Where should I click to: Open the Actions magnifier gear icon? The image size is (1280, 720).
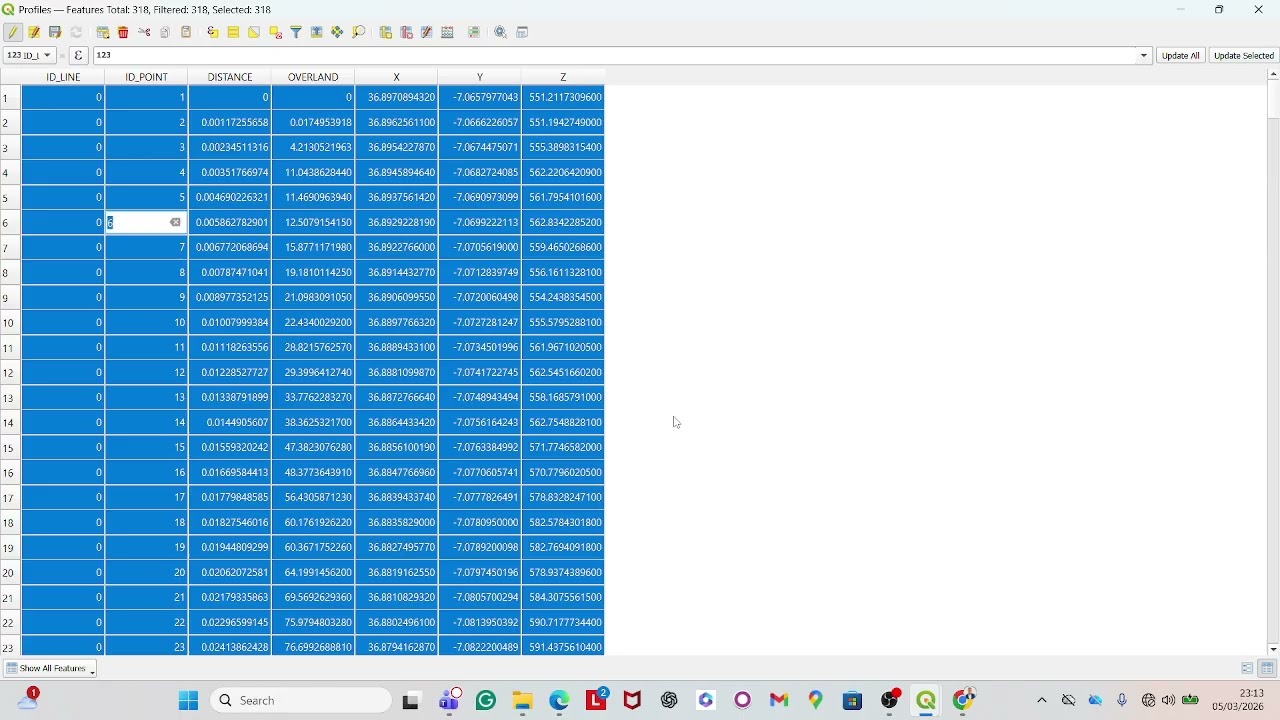point(501,32)
